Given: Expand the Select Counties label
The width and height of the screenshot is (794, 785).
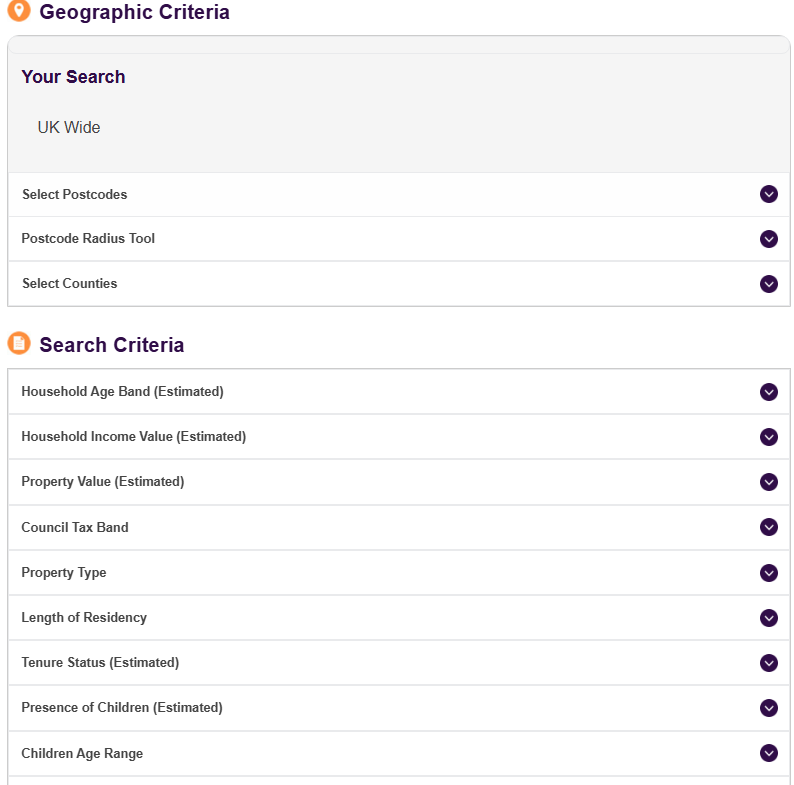Looking at the screenshot, I should [x=70, y=283].
